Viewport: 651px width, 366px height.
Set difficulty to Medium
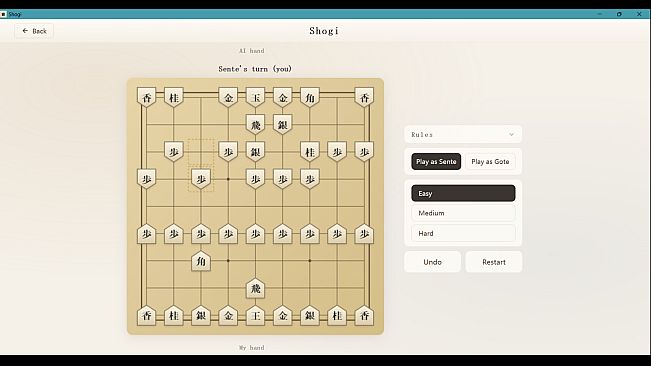pyautogui.click(x=463, y=213)
